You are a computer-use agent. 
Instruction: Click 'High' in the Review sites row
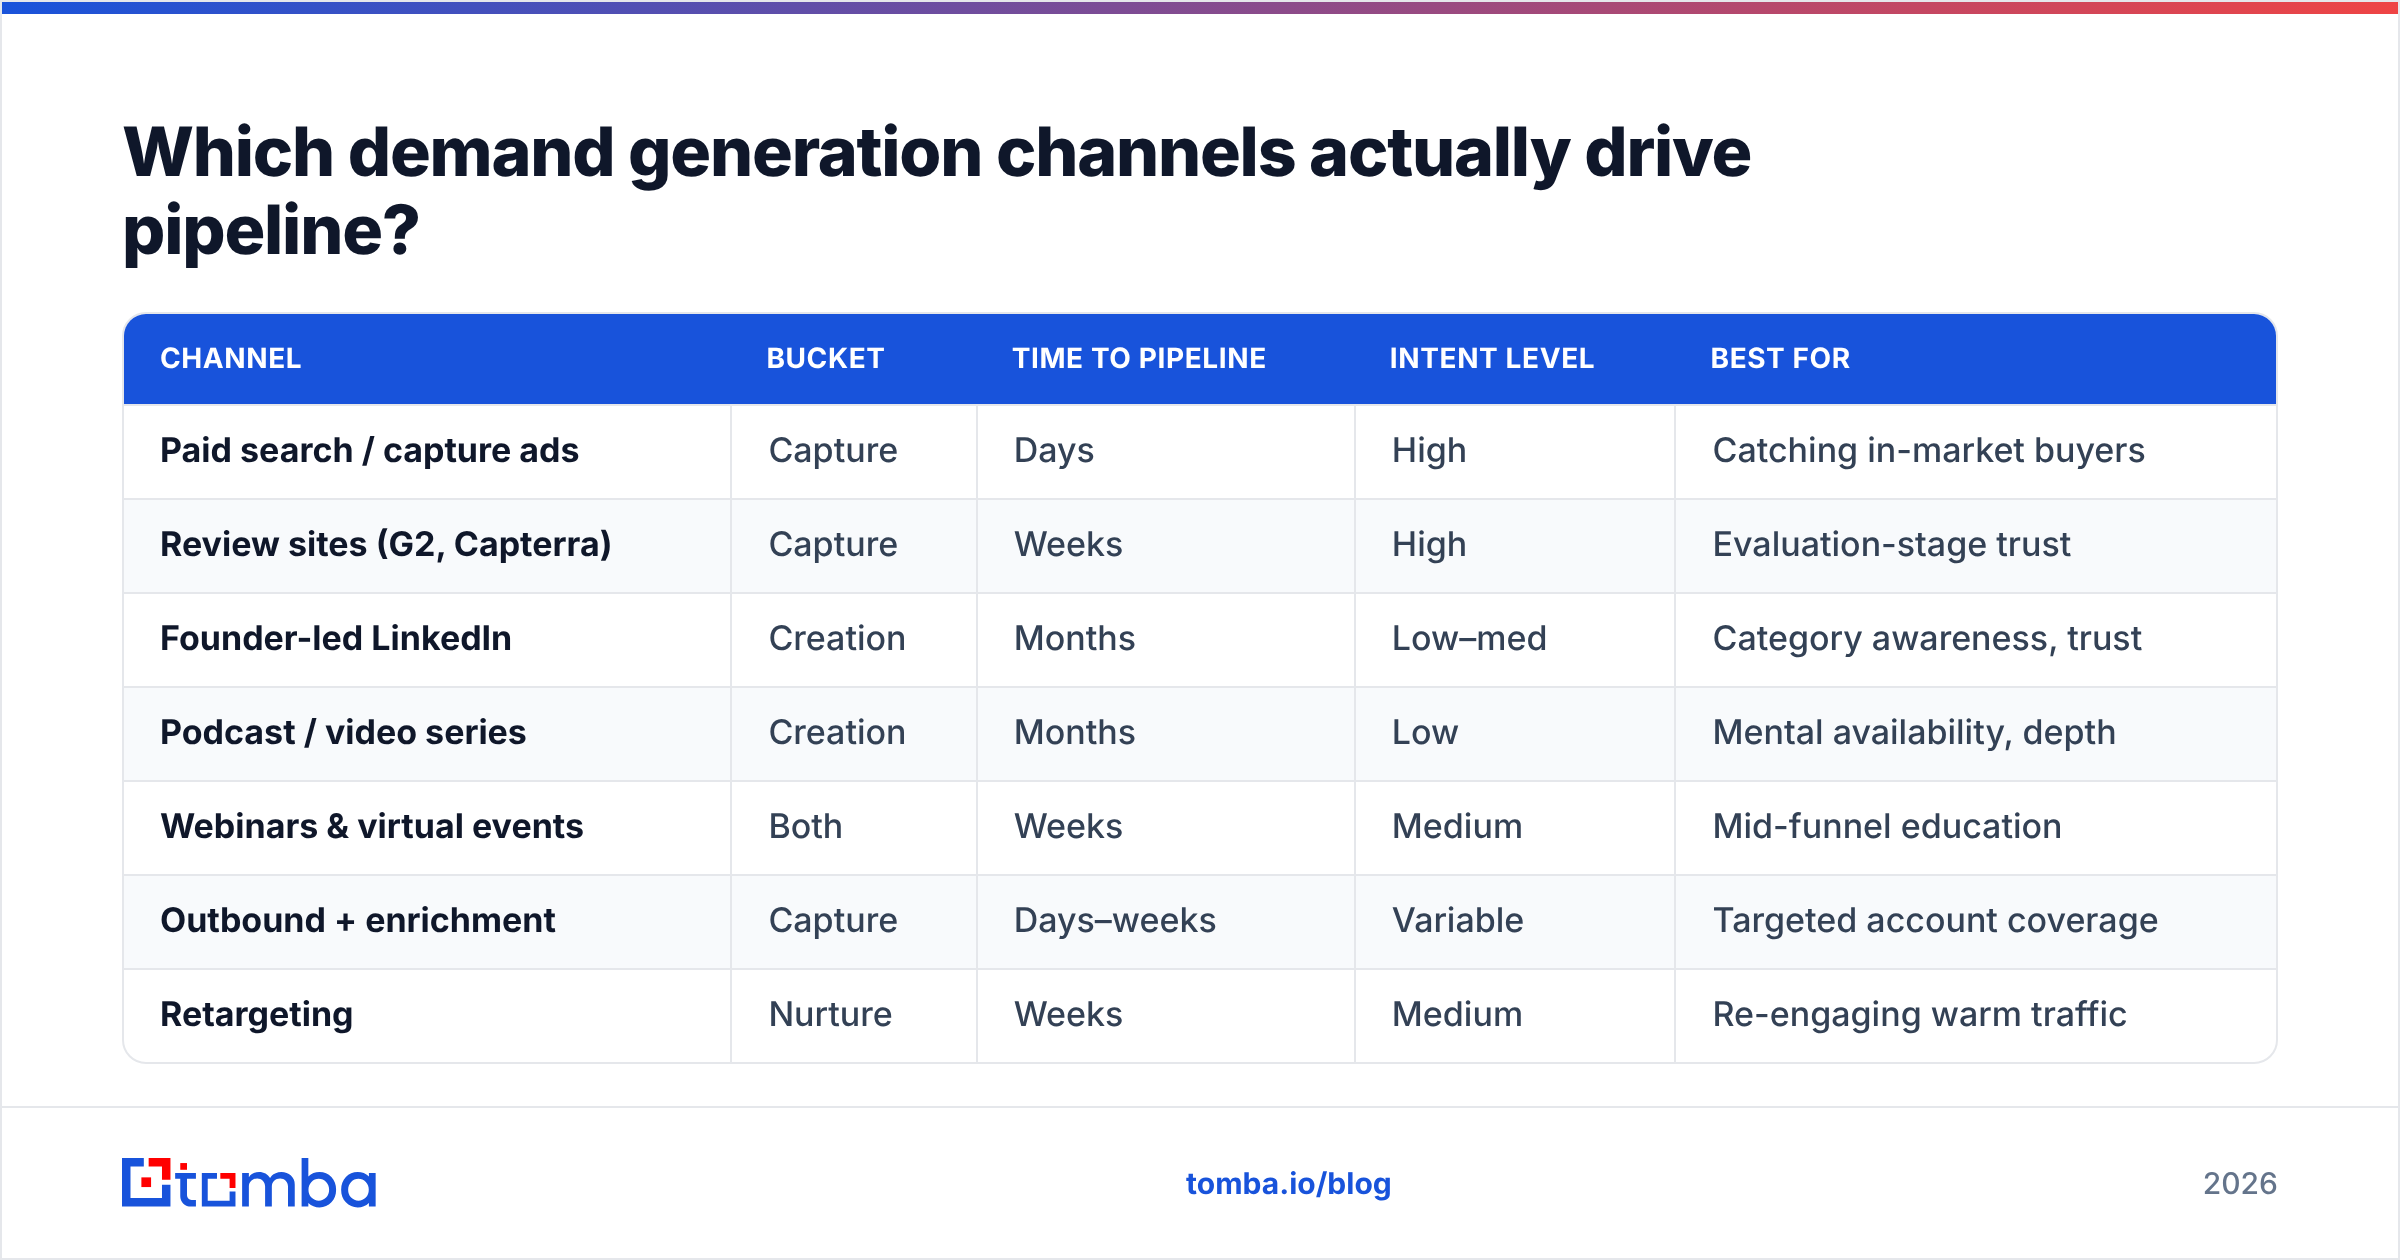click(x=1429, y=545)
